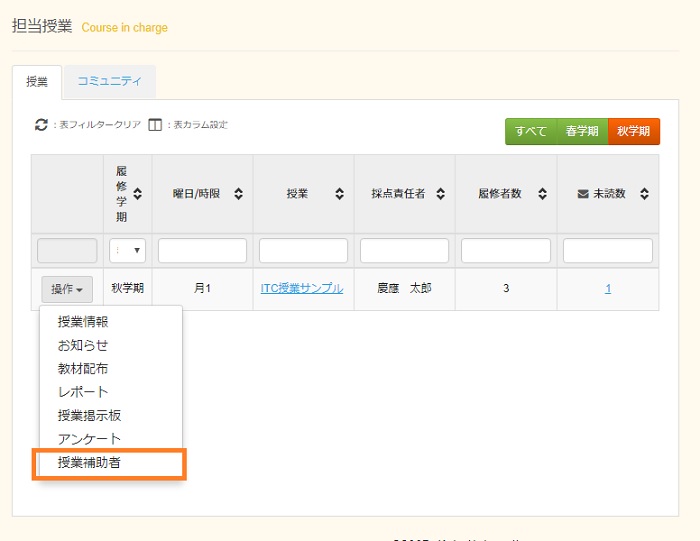Click the 授業 column filter input

303,250
